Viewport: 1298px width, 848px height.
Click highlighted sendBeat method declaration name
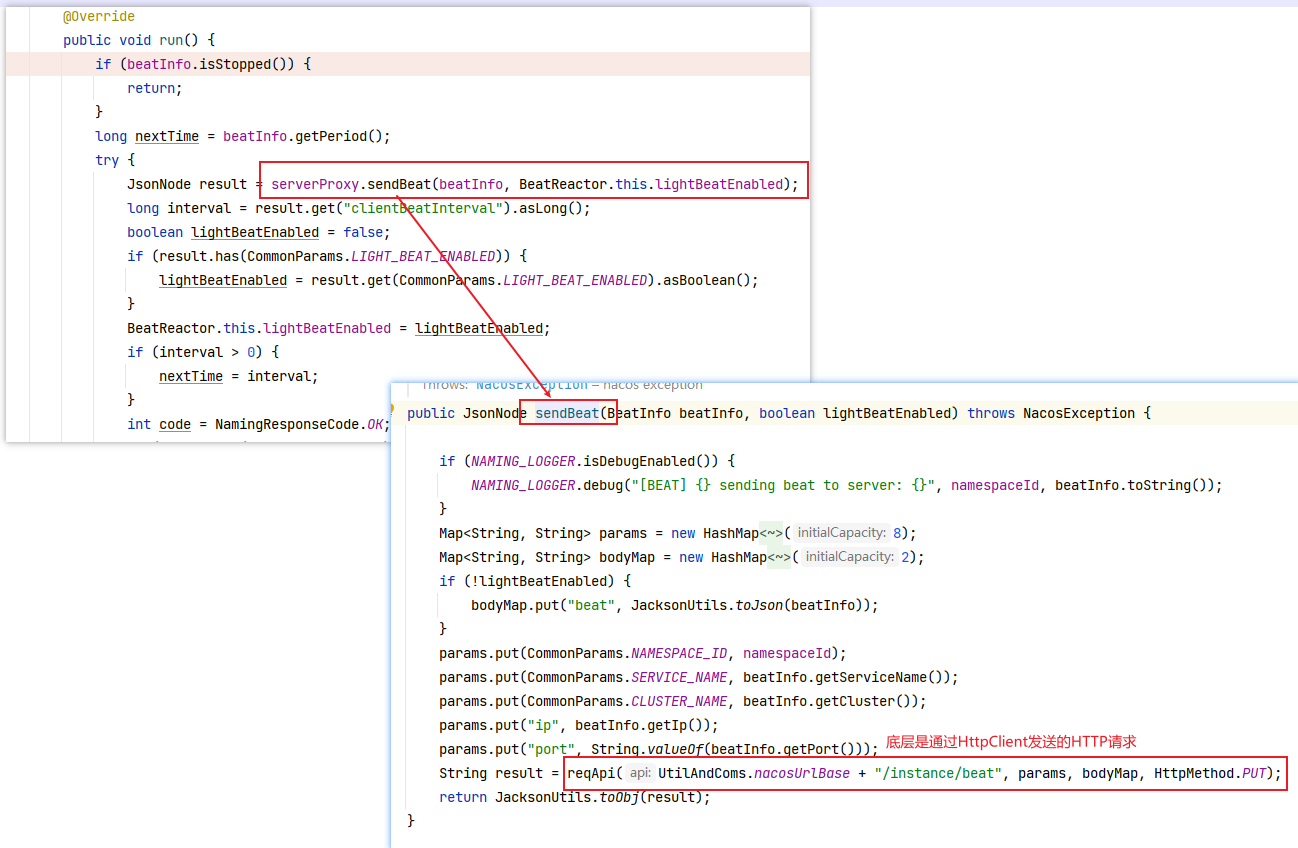point(567,413)
